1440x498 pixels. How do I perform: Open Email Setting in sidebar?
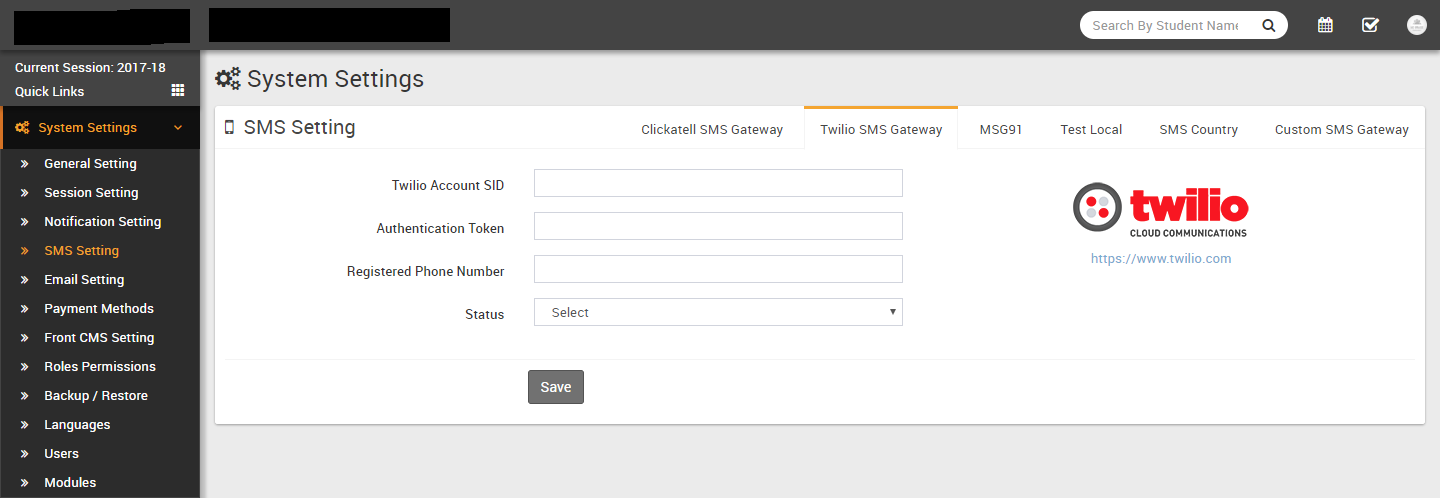pos(84,280)
